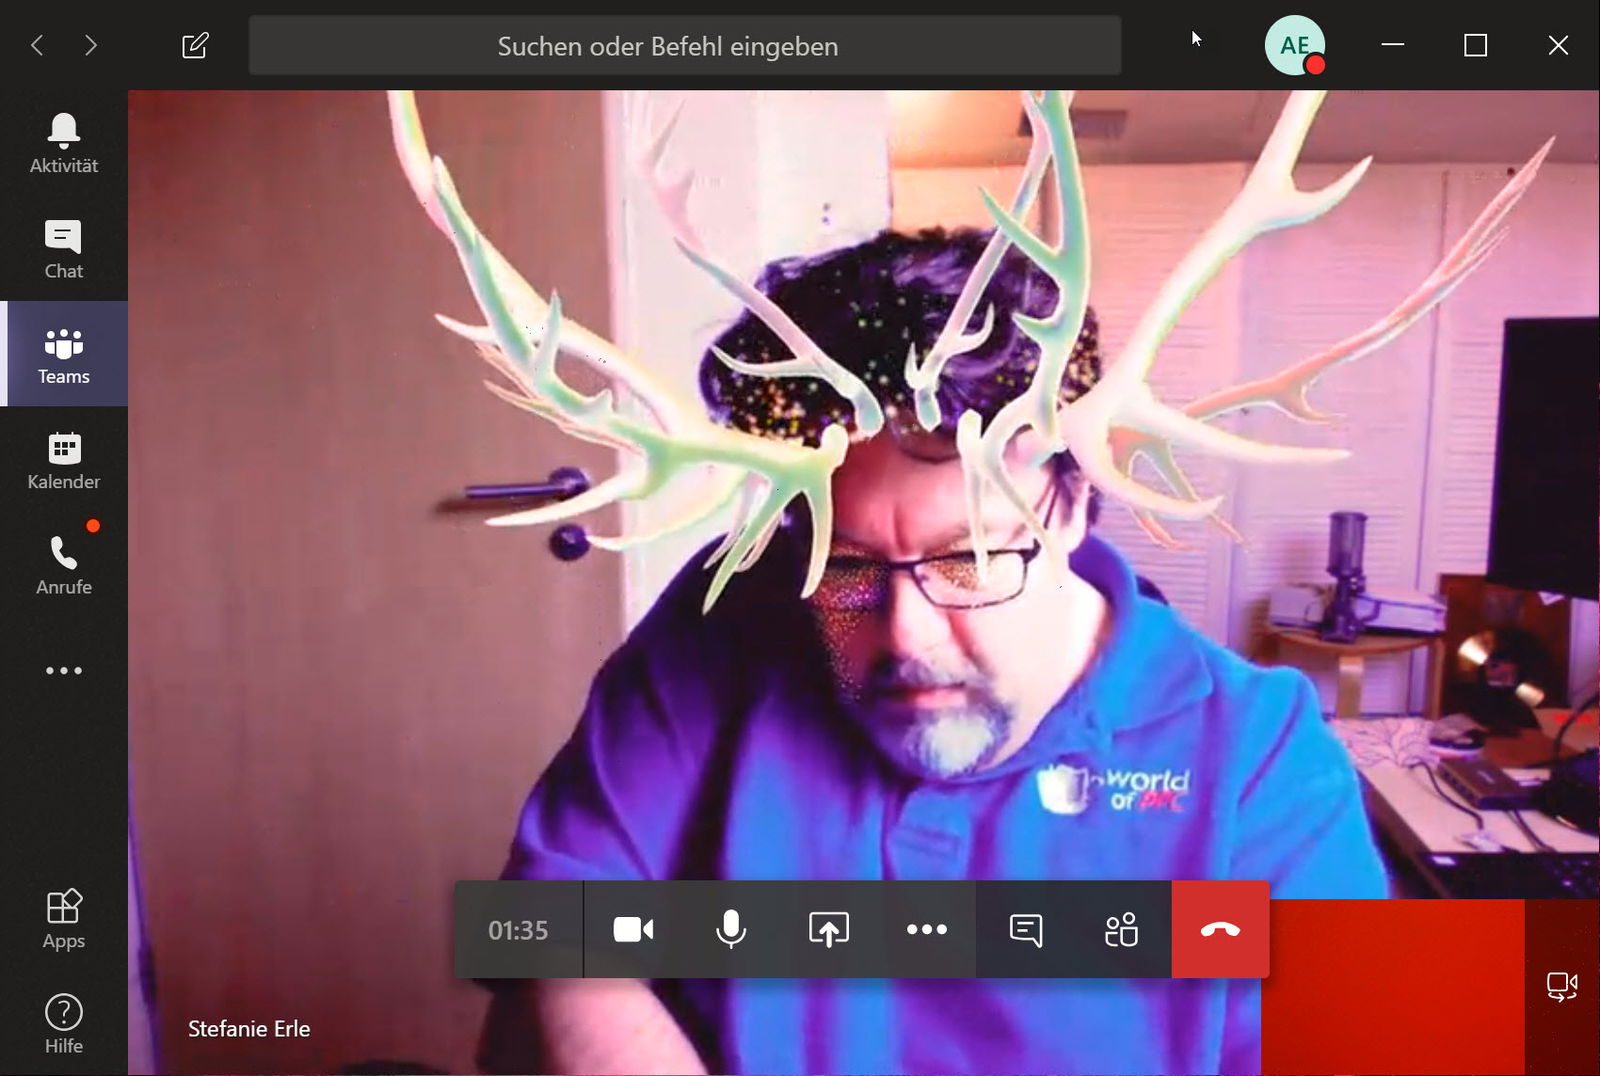Open Hilfe help menu
Screen dimensions: 1600x1076
pos(63,1024)
